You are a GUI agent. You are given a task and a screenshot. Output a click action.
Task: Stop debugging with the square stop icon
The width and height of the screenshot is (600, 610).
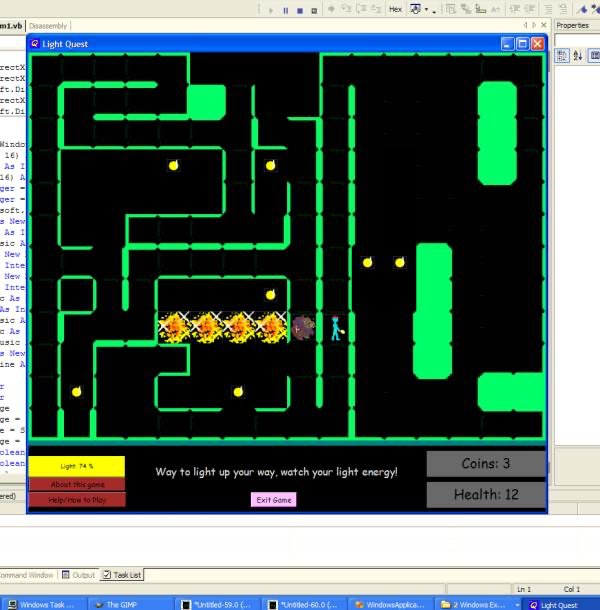point(300,10)
